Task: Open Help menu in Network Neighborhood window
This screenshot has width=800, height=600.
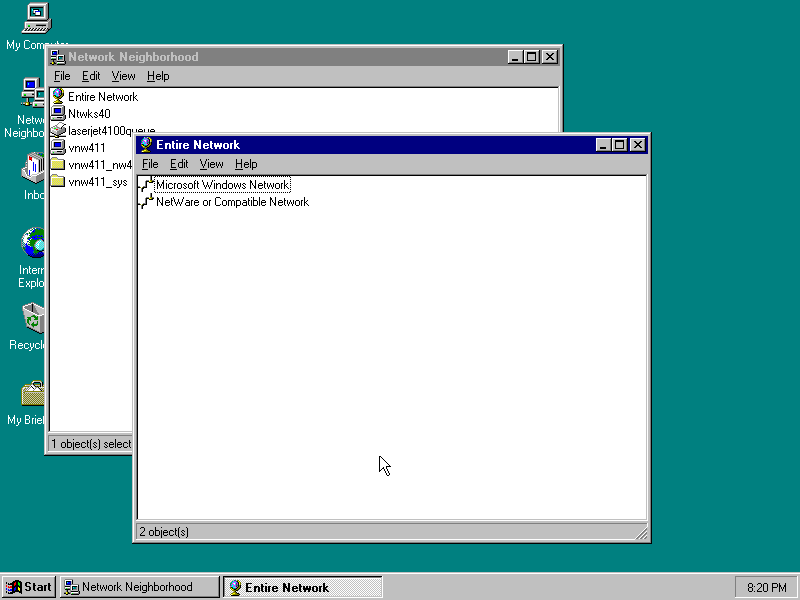Action: (x=158, y=76)
